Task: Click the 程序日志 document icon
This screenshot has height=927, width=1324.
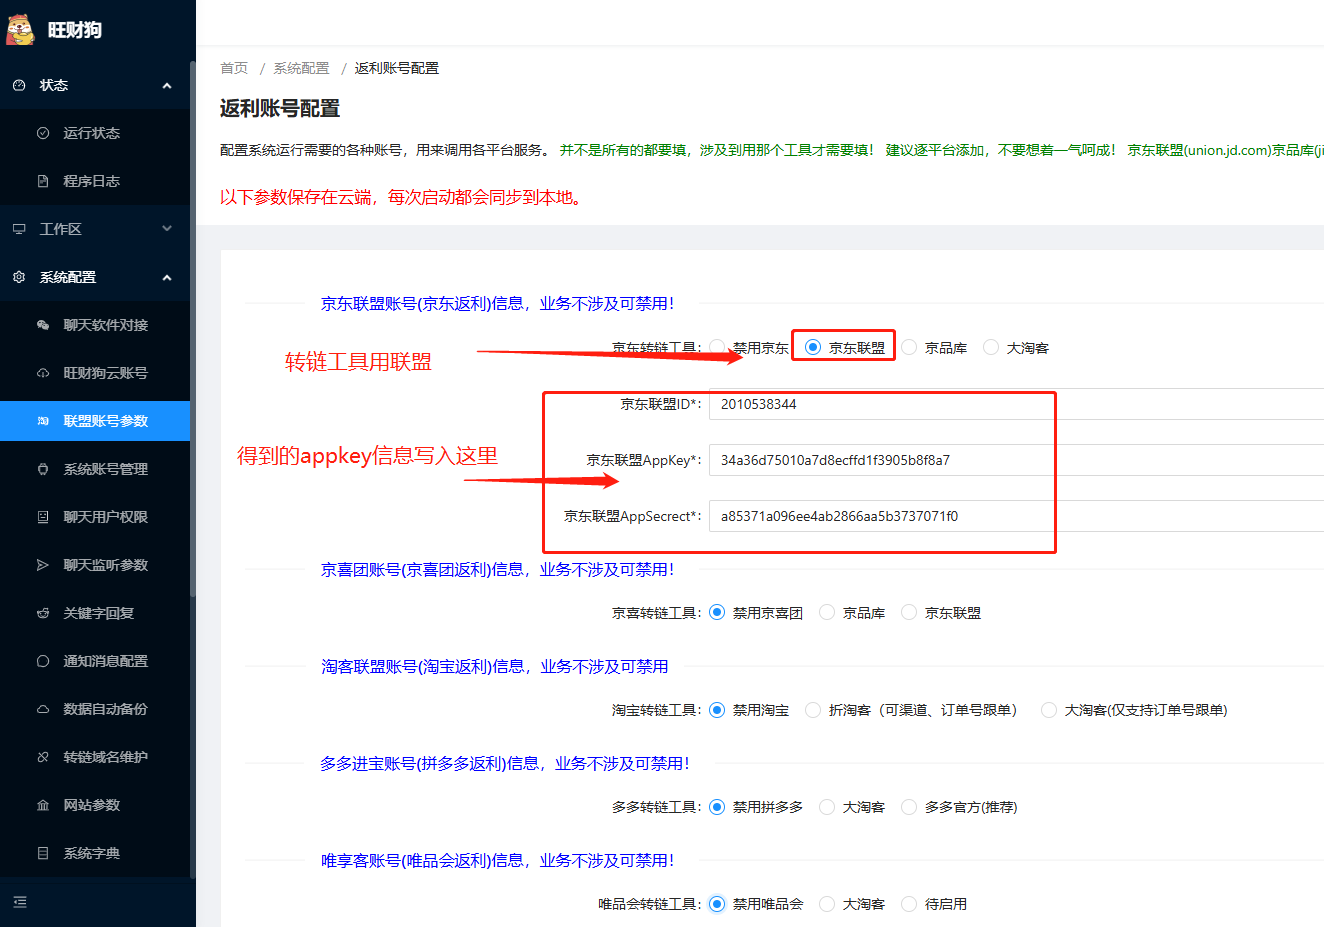Action: tap(43, 181)
